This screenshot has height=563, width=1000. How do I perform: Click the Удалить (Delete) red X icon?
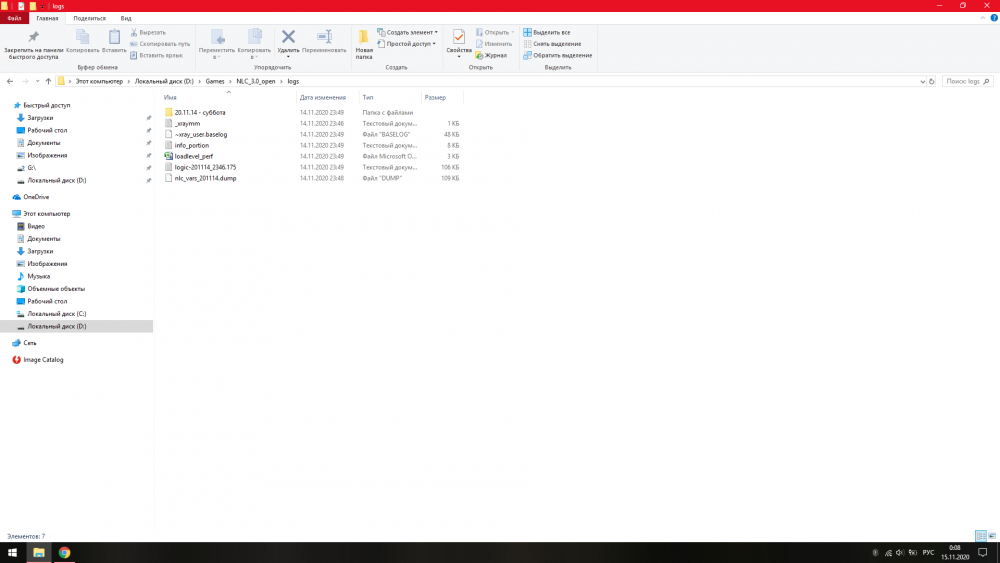pyautogui.click(x=288, y=37)
